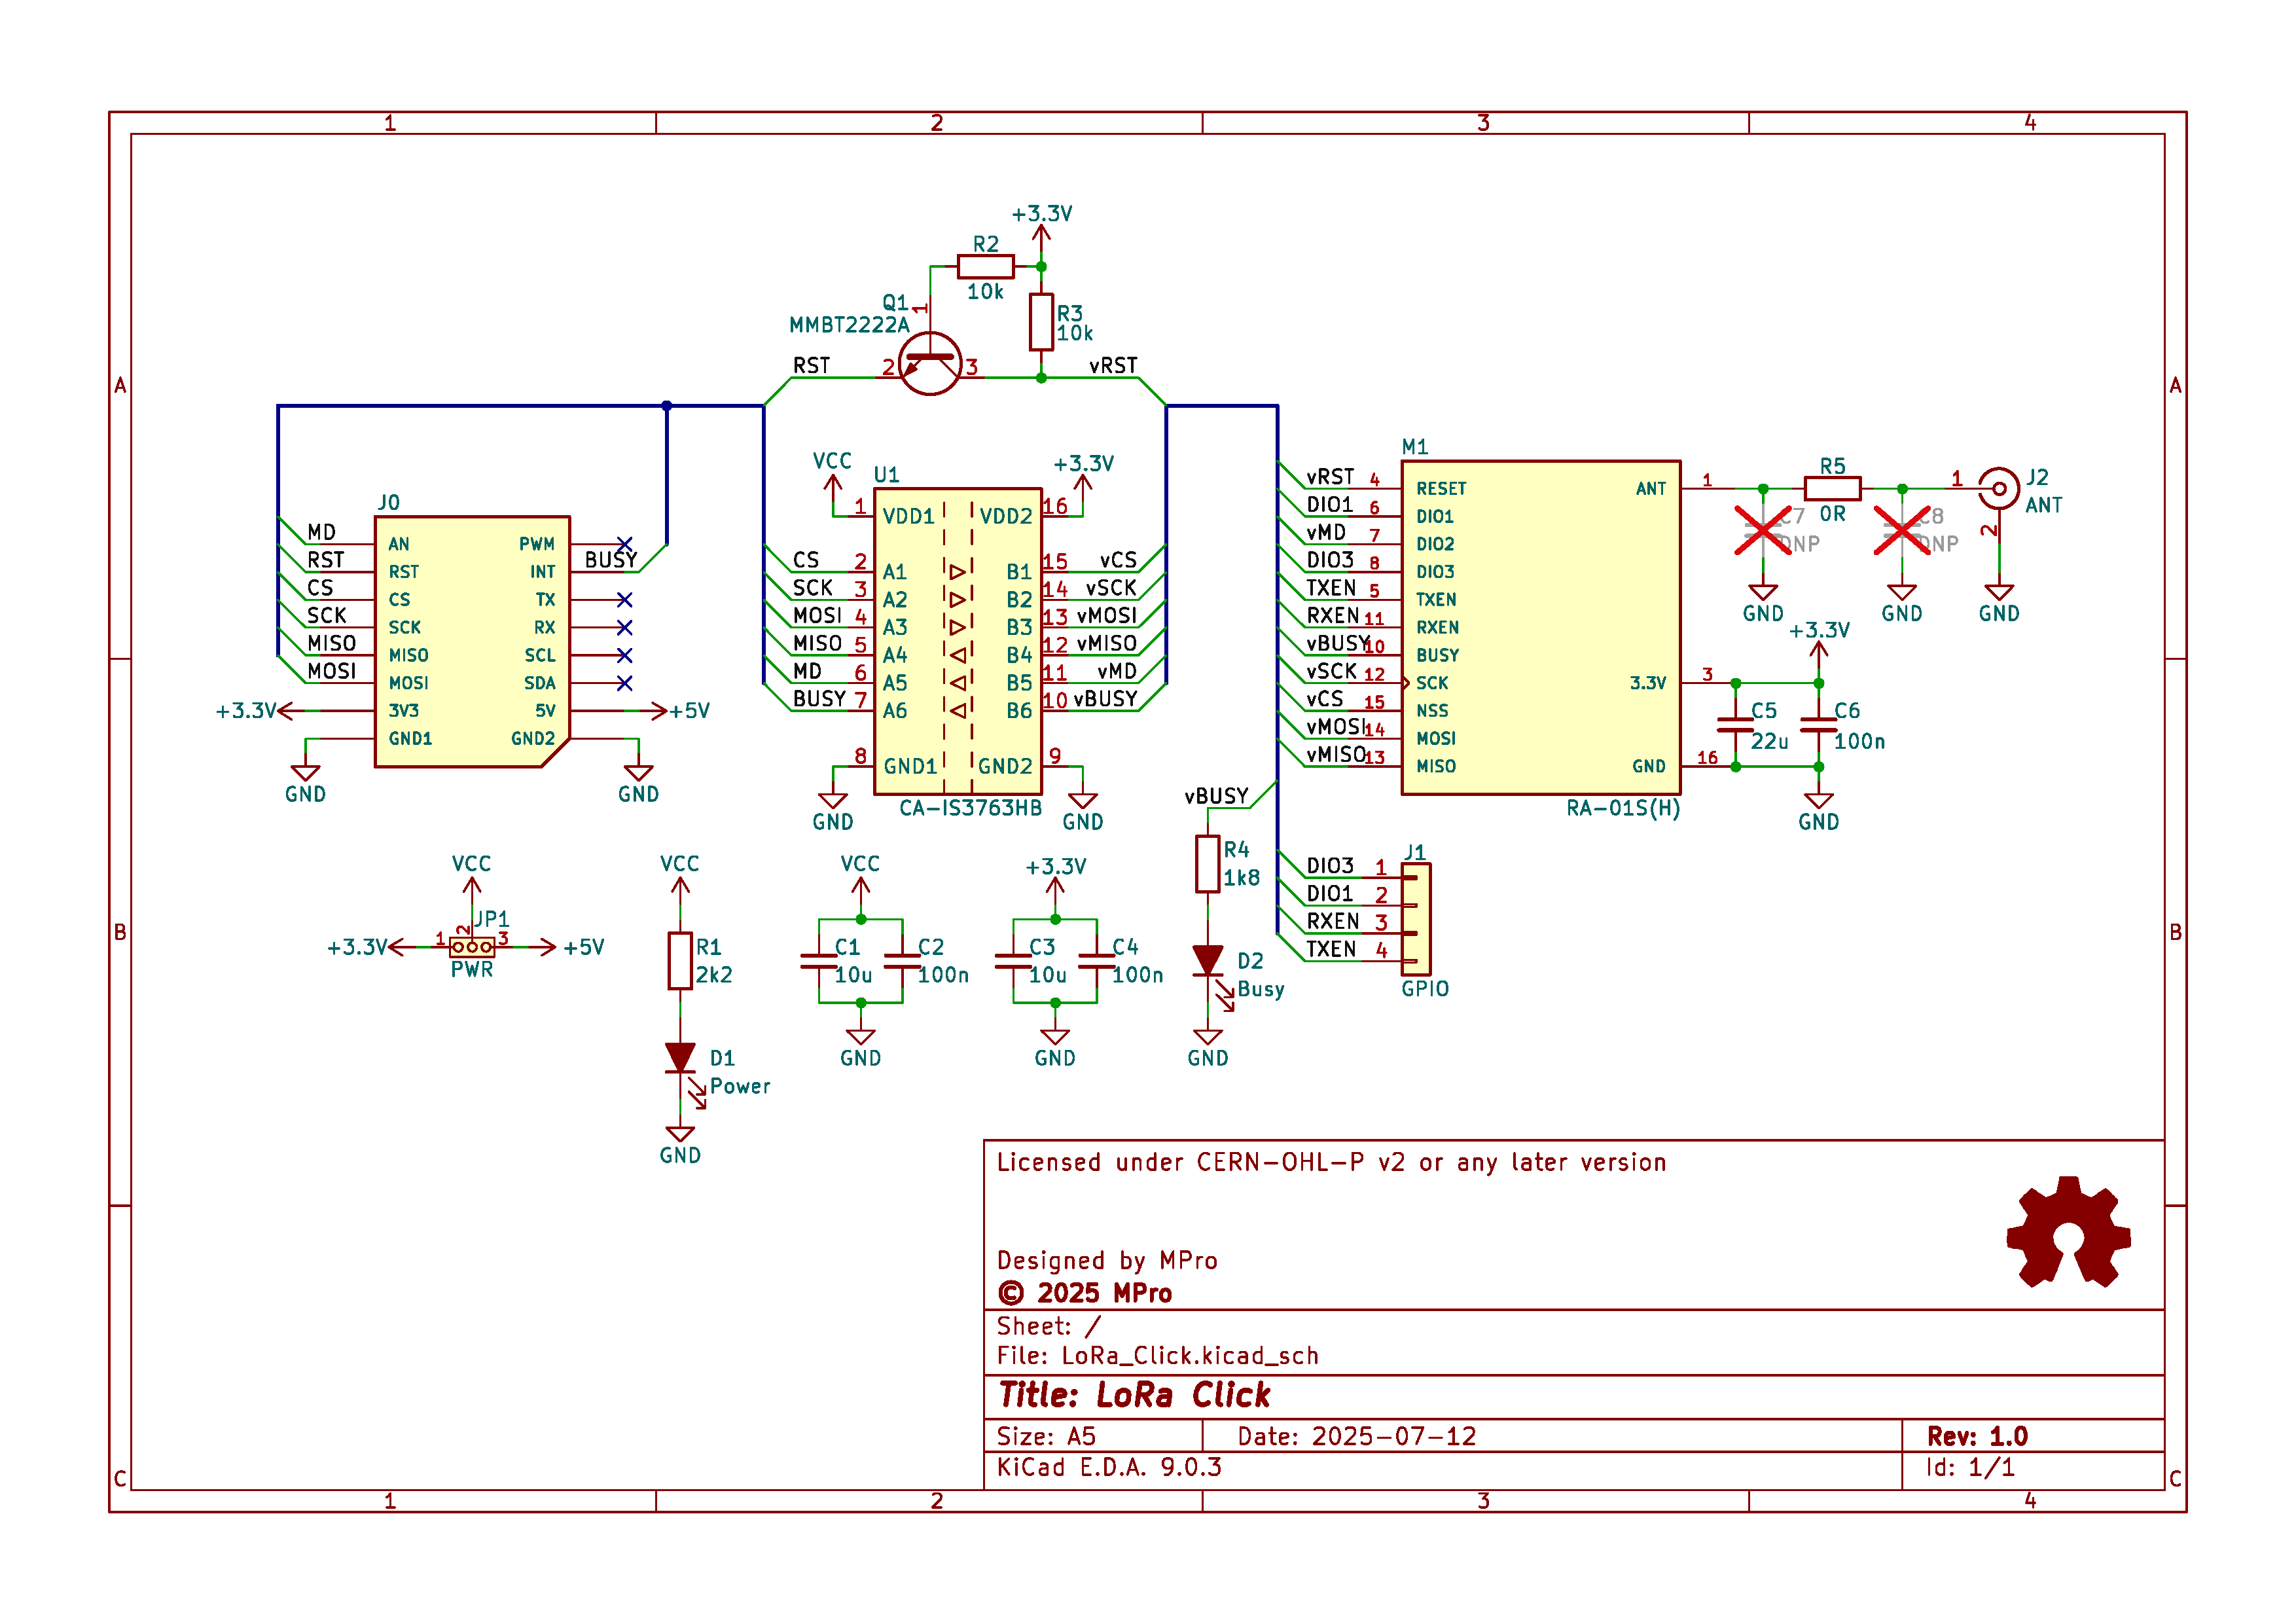Select the J1 GPIO header symbol

1415,919
